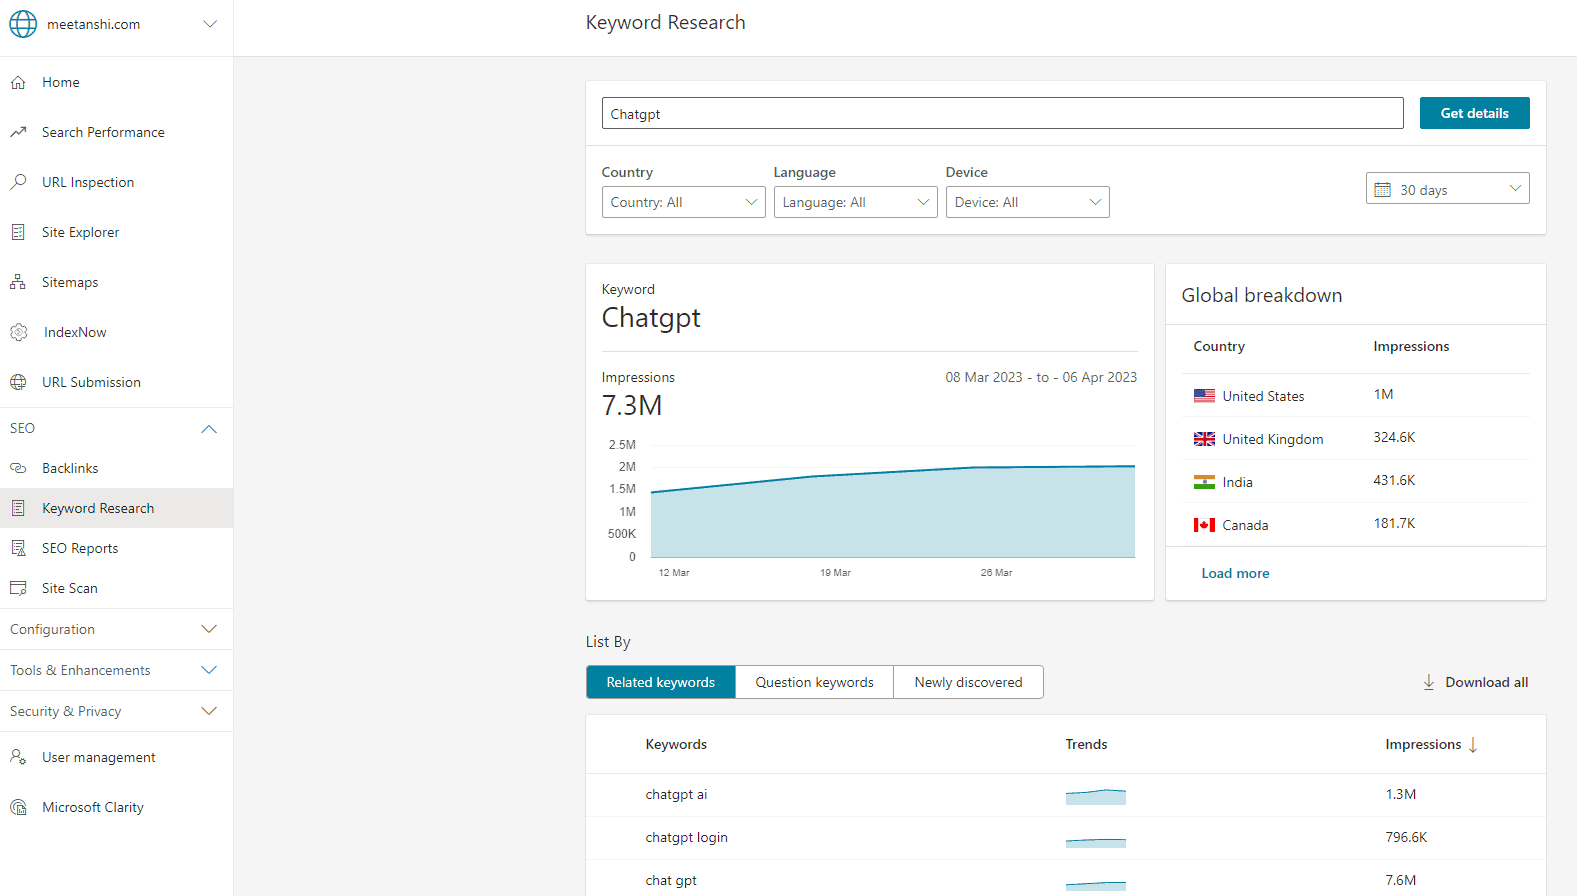Click the download arrow icon
1577x896 pixels.
click(1429, 682)
